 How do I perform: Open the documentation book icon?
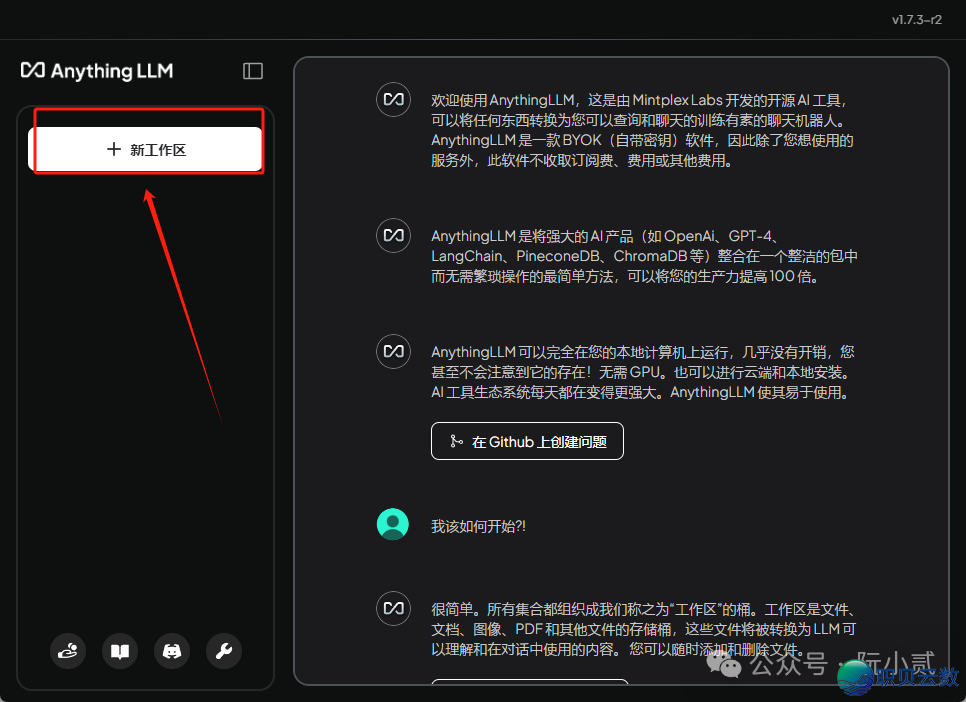[119, 651]
